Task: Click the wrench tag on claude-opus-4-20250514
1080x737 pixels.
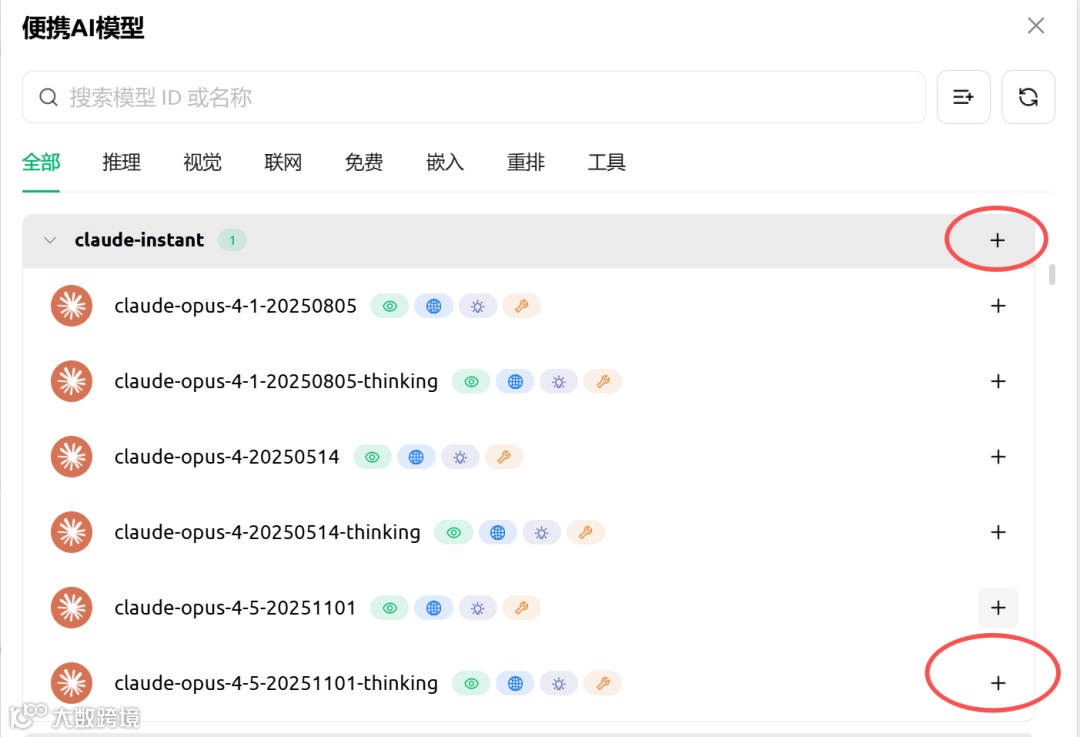Action: point(504,457)
